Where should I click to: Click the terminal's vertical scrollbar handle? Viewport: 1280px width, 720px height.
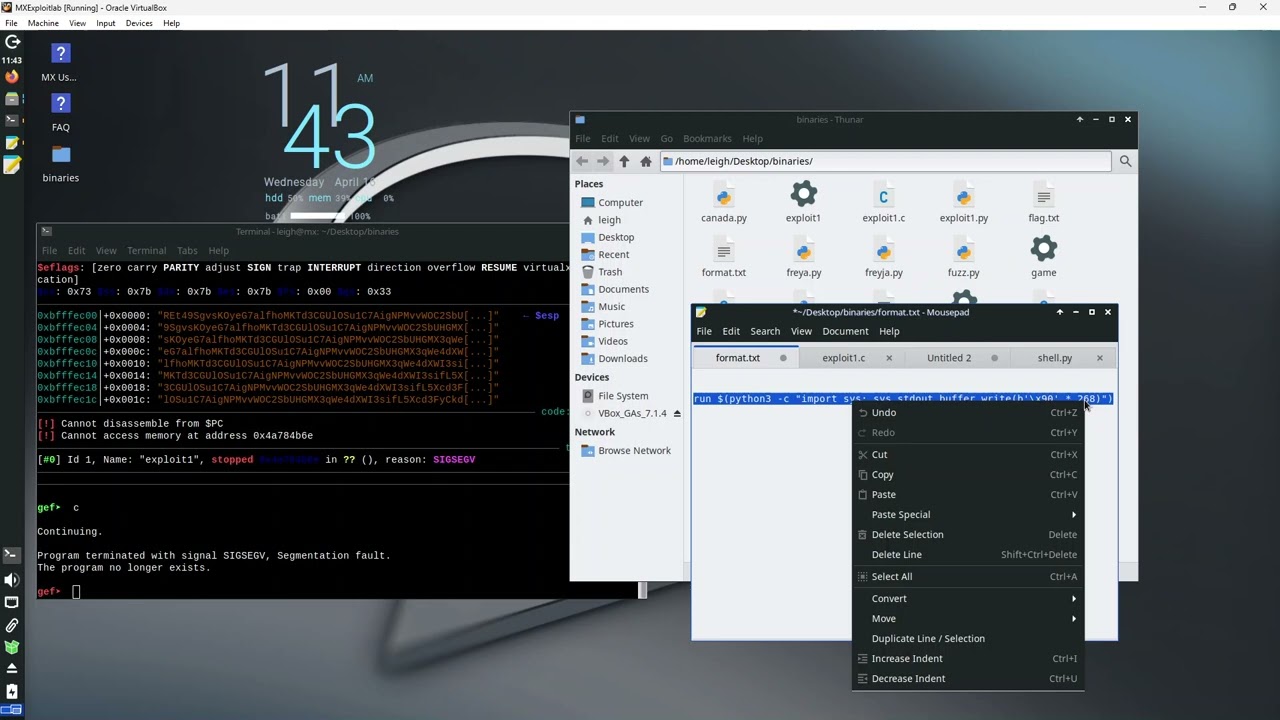point(643,590)
